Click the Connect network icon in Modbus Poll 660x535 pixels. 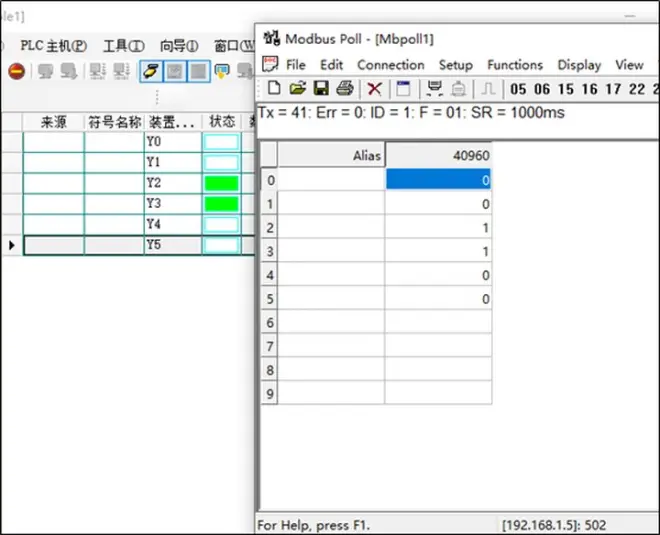pyautogui.click(x=434, y=88)
